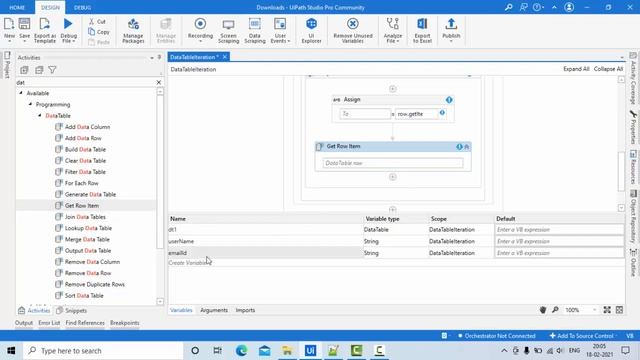
Task: Open the Windows Start menu
Action: click(11, 351)
